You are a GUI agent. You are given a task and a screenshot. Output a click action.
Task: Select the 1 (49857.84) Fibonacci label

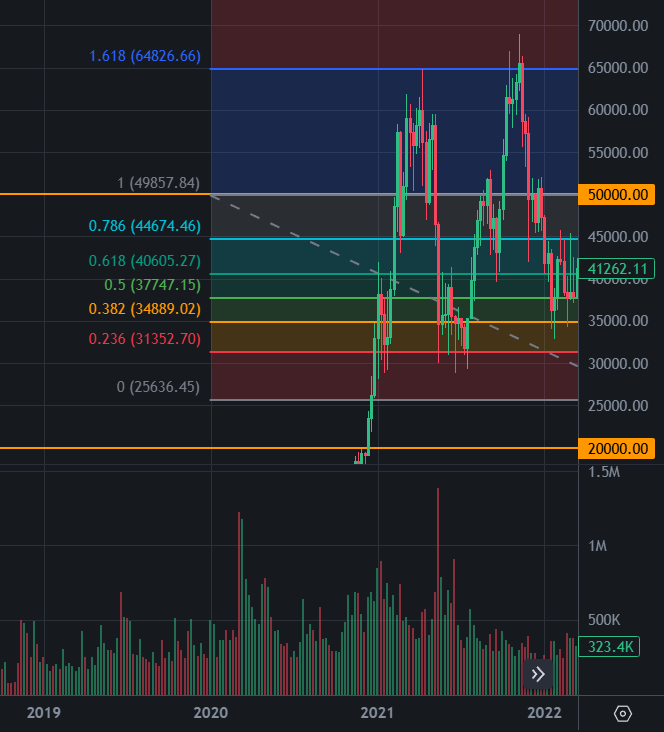(158, 183)
